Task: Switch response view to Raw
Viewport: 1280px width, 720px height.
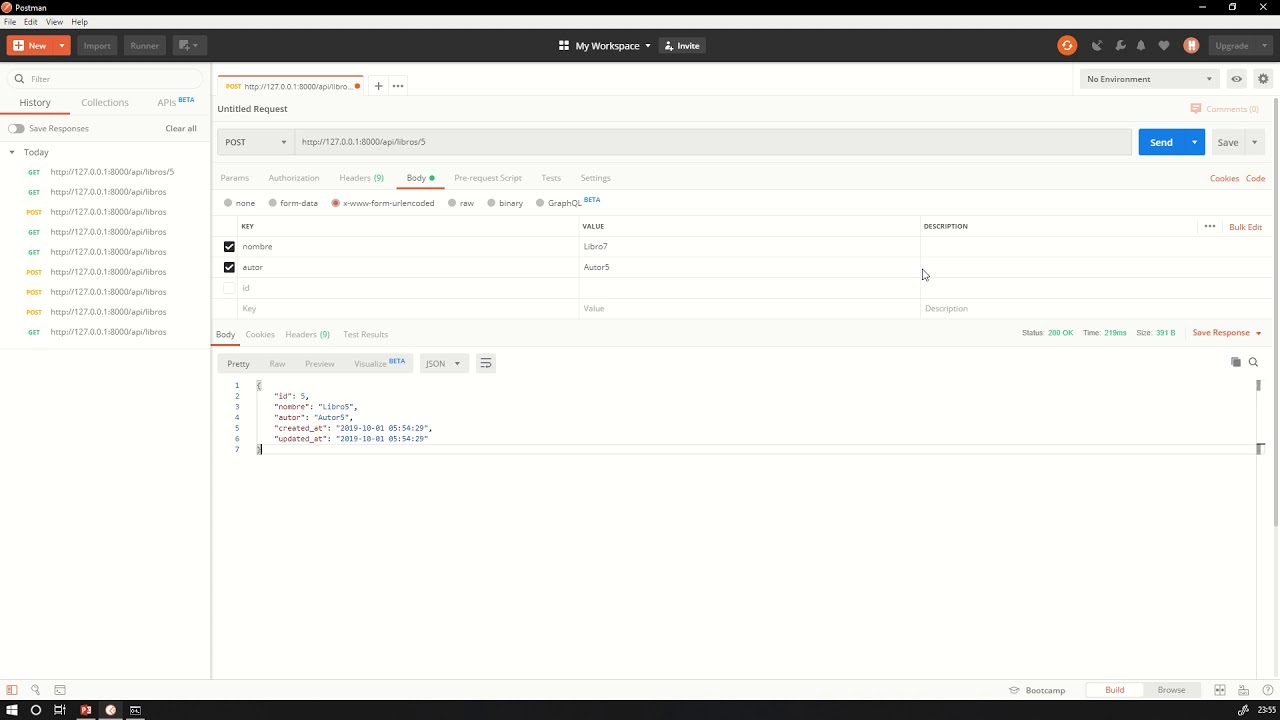Action: [x=277, y=363]
